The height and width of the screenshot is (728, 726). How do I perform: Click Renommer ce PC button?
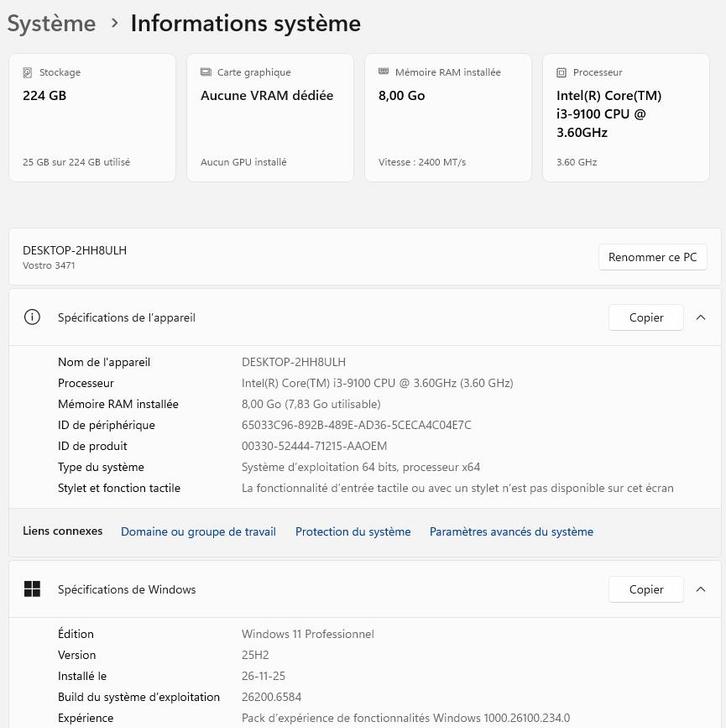(653, 257)
